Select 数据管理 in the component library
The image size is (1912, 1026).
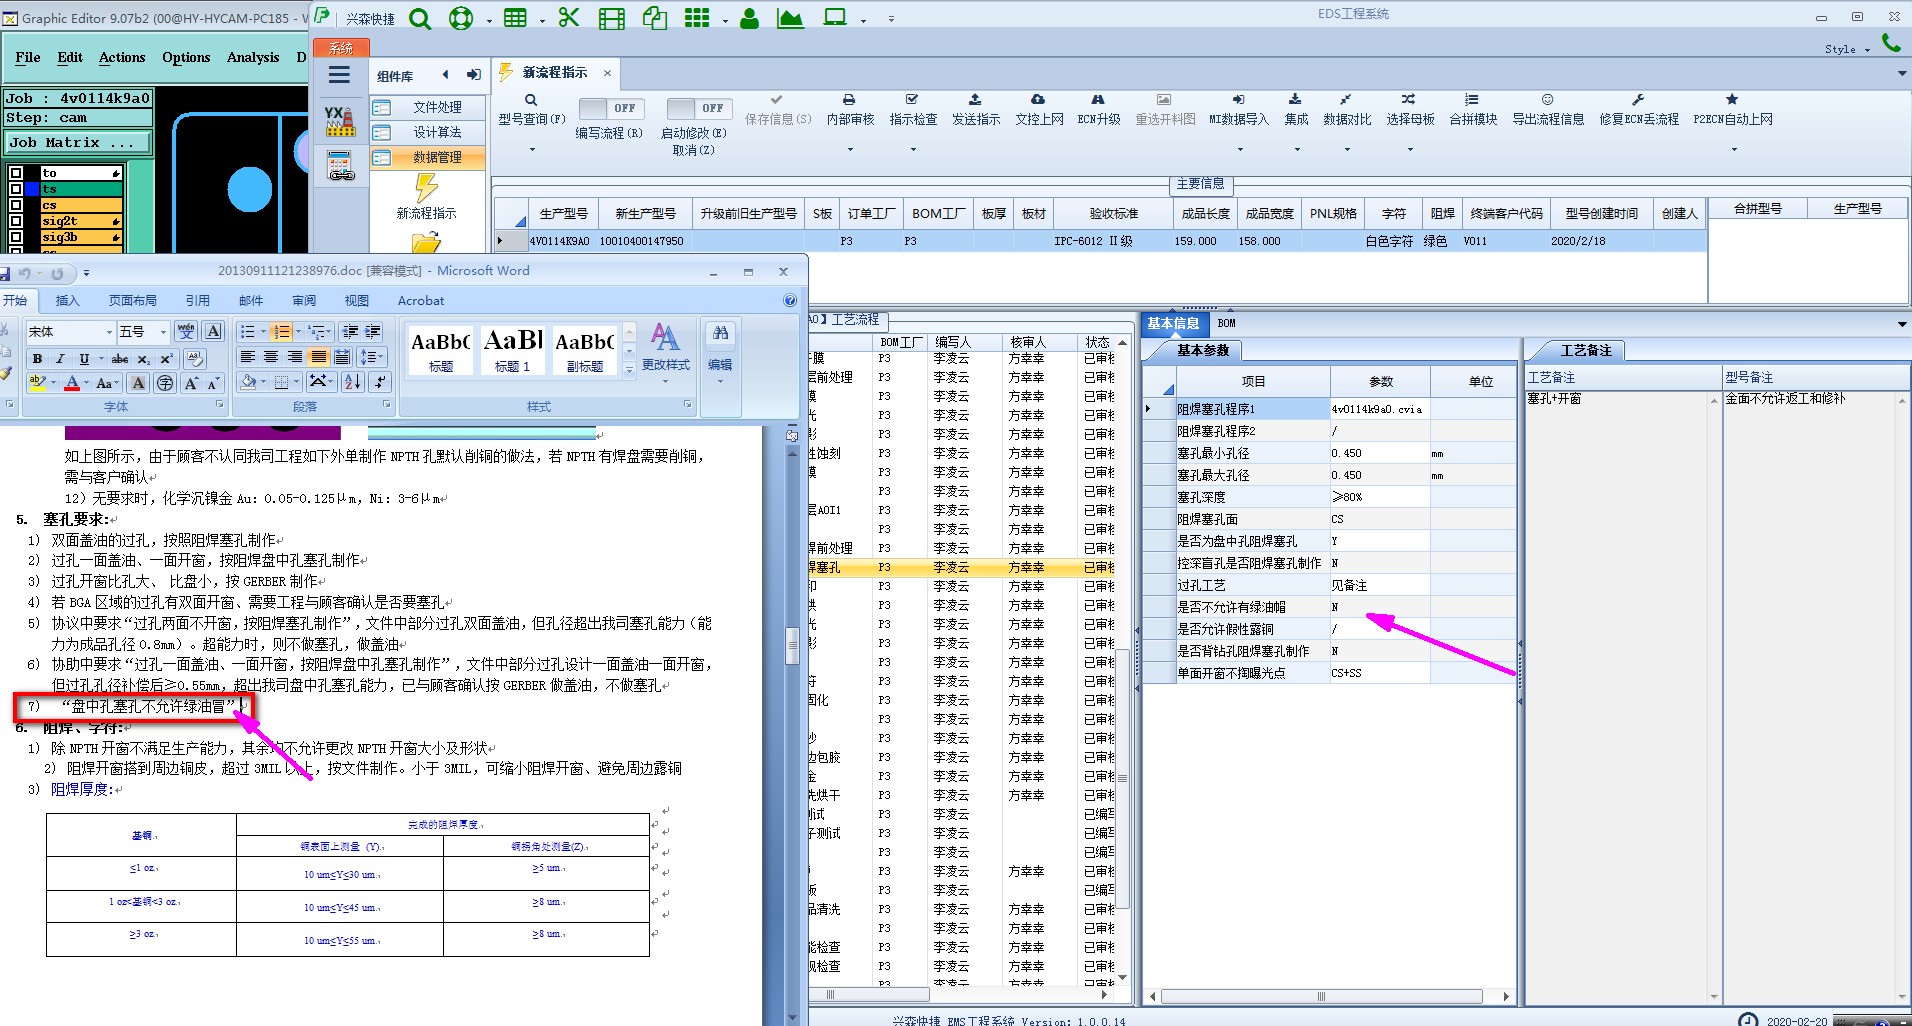[428, 157]
